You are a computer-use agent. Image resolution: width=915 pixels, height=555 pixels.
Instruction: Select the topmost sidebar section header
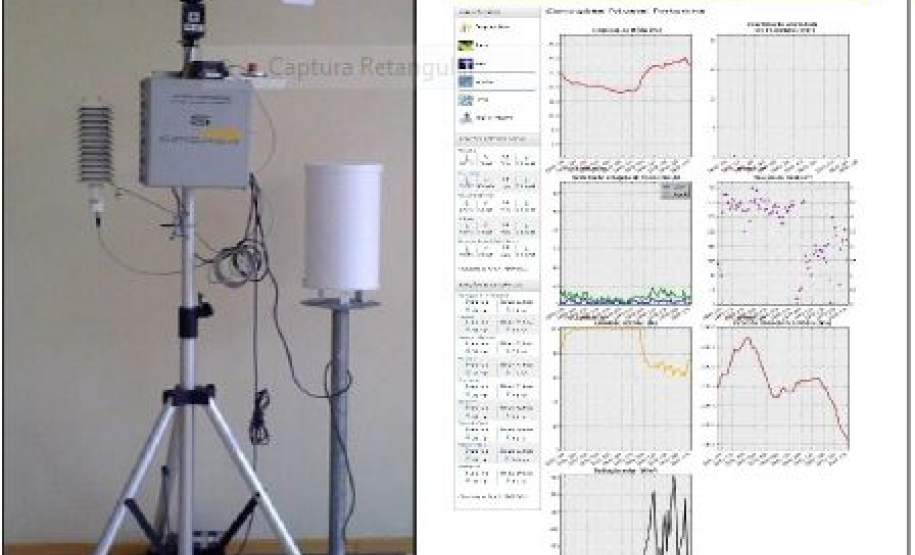click(497, 10)
